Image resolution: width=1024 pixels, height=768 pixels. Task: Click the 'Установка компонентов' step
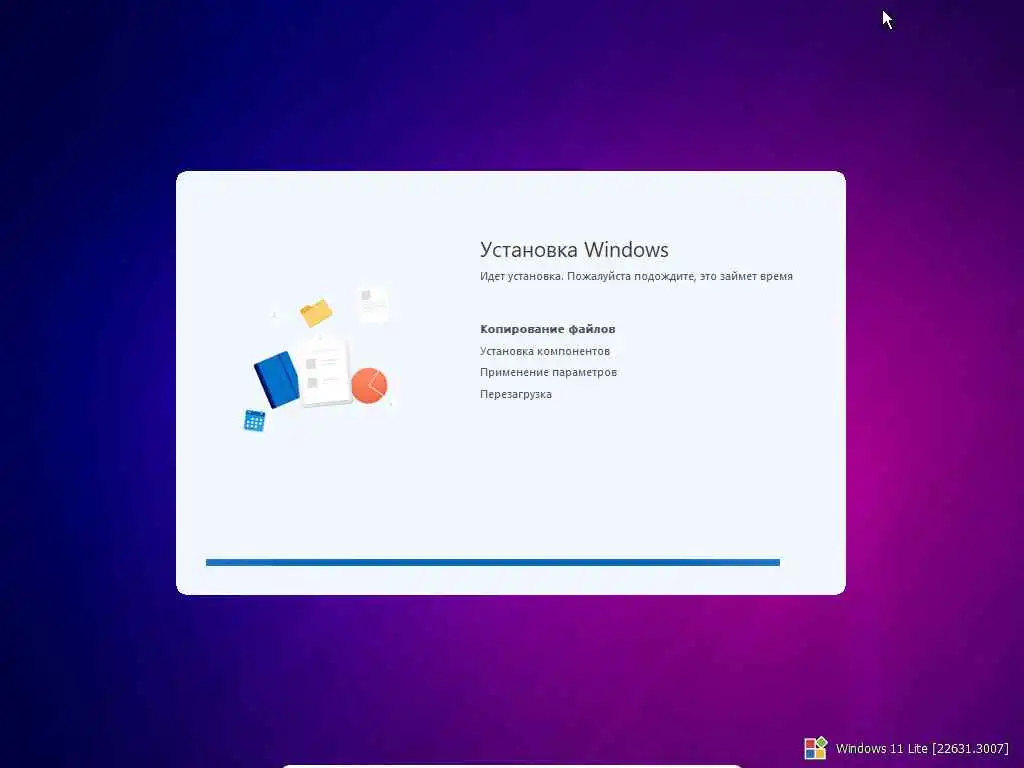545,351
